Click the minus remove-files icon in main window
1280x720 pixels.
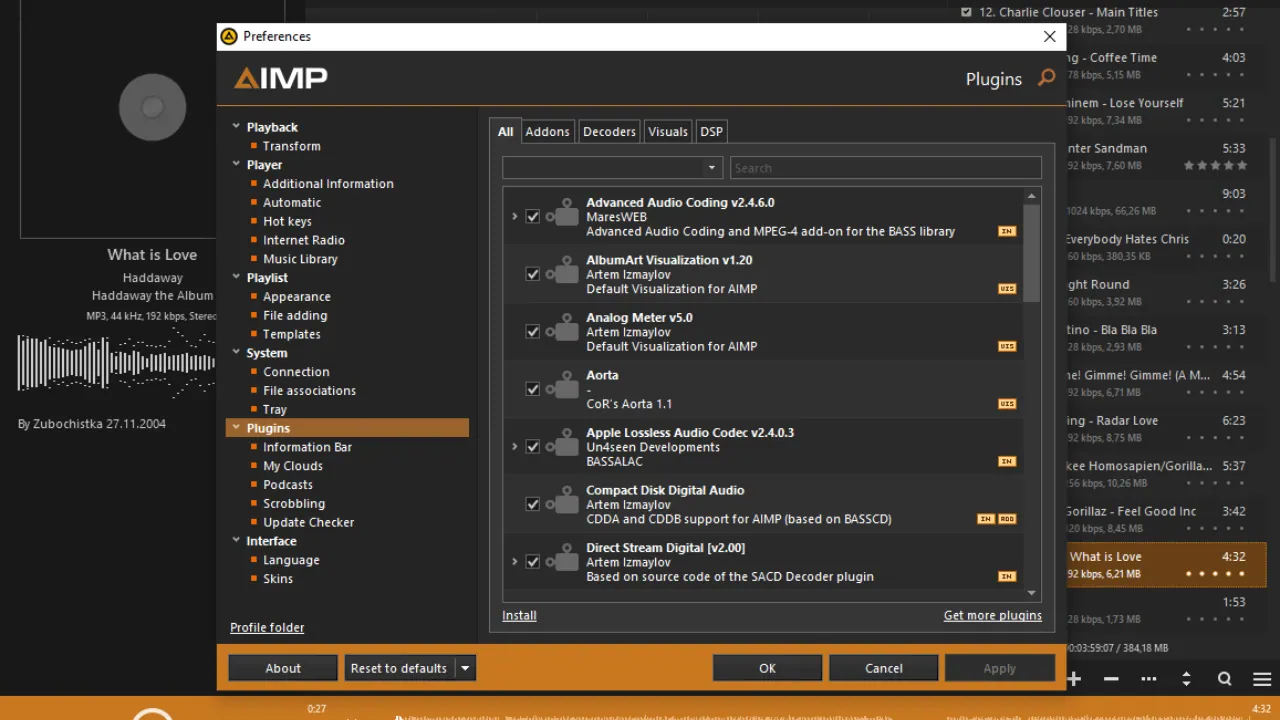coord(1111,679)
